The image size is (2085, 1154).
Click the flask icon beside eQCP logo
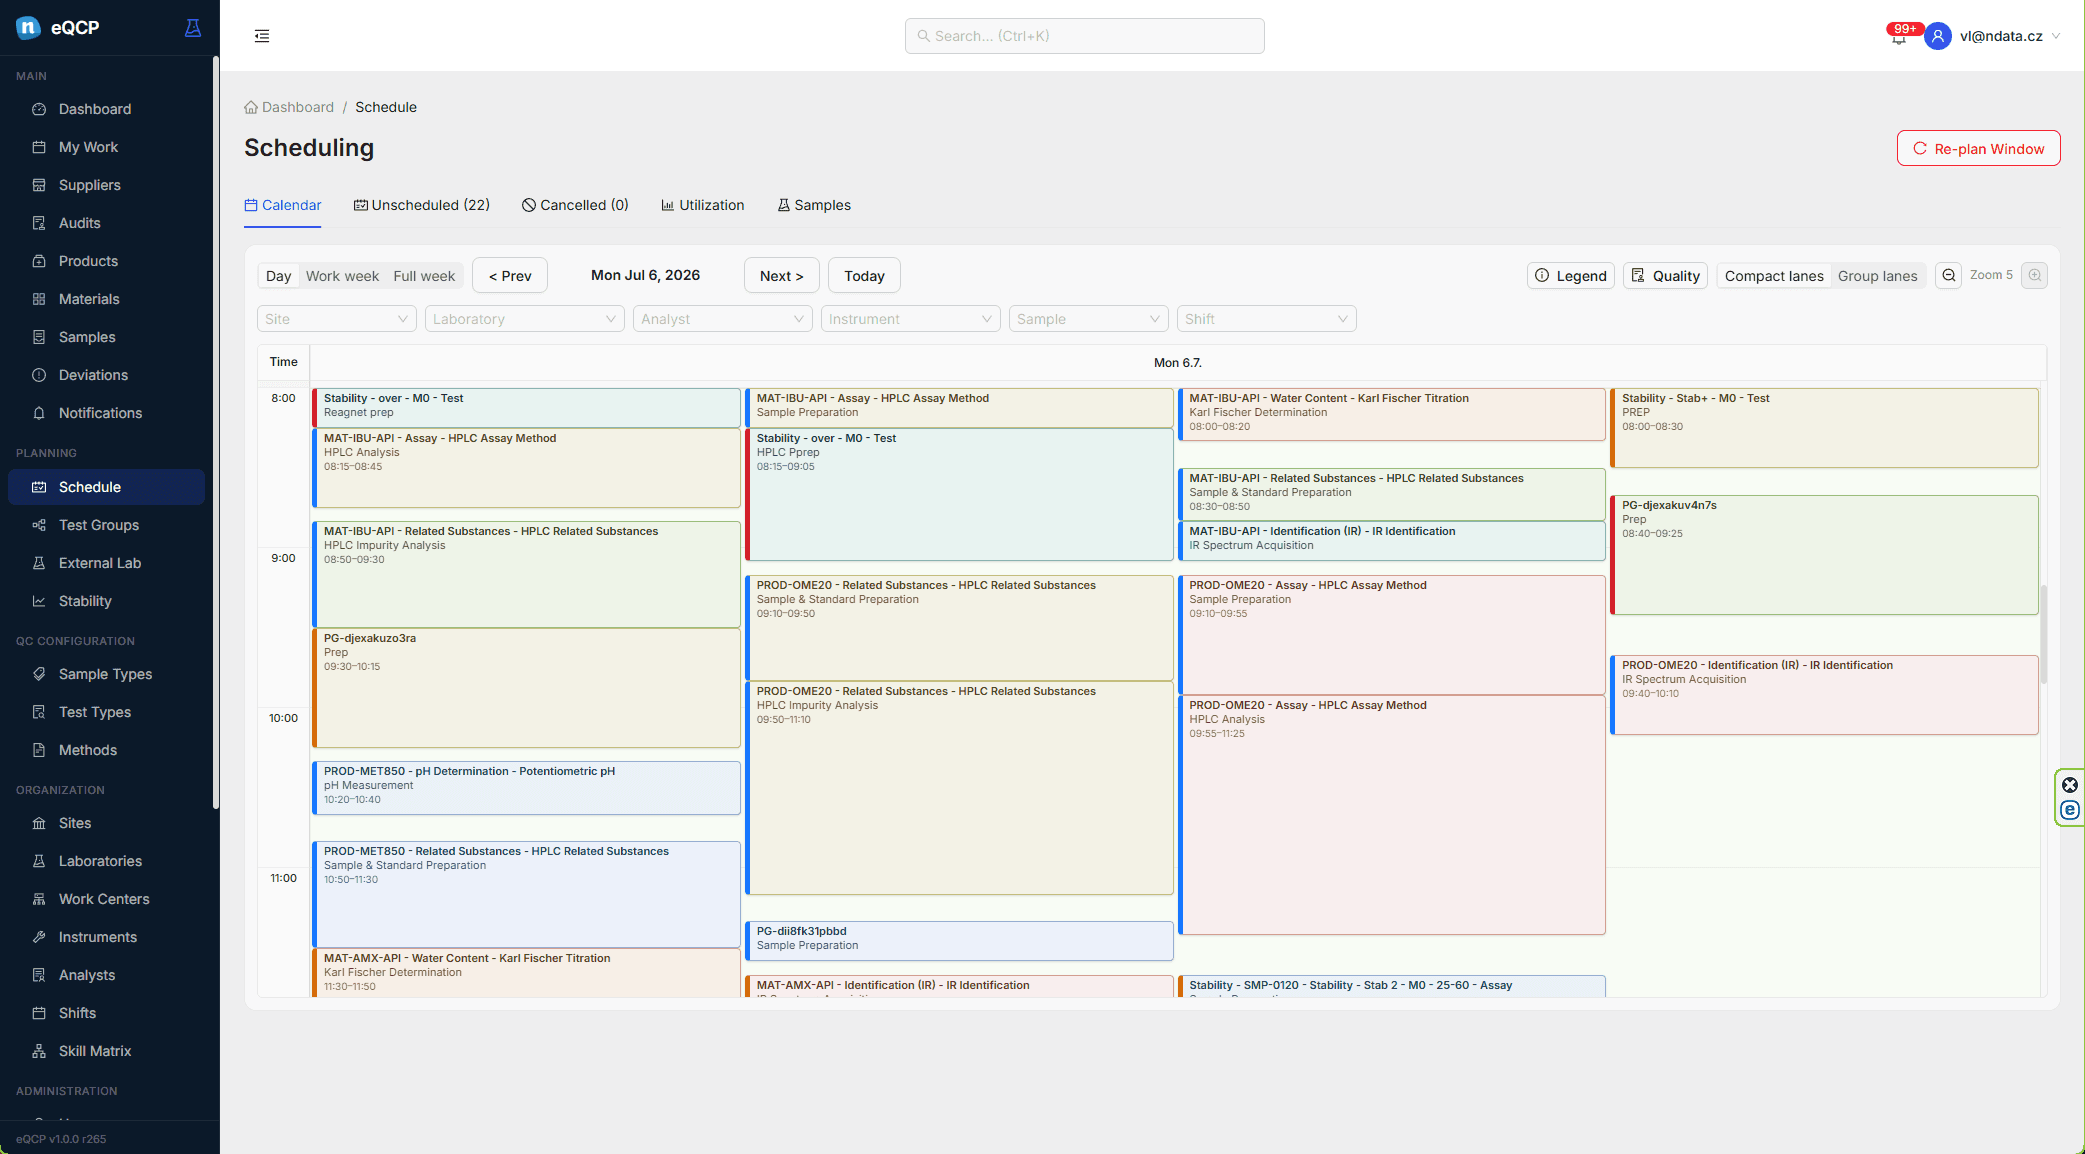tap(193, 28)
